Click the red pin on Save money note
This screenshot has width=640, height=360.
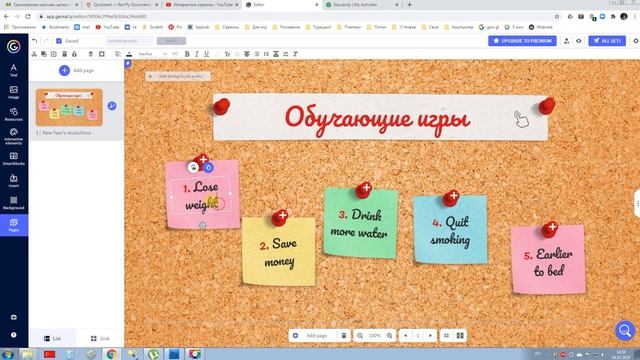click(280, 217)
